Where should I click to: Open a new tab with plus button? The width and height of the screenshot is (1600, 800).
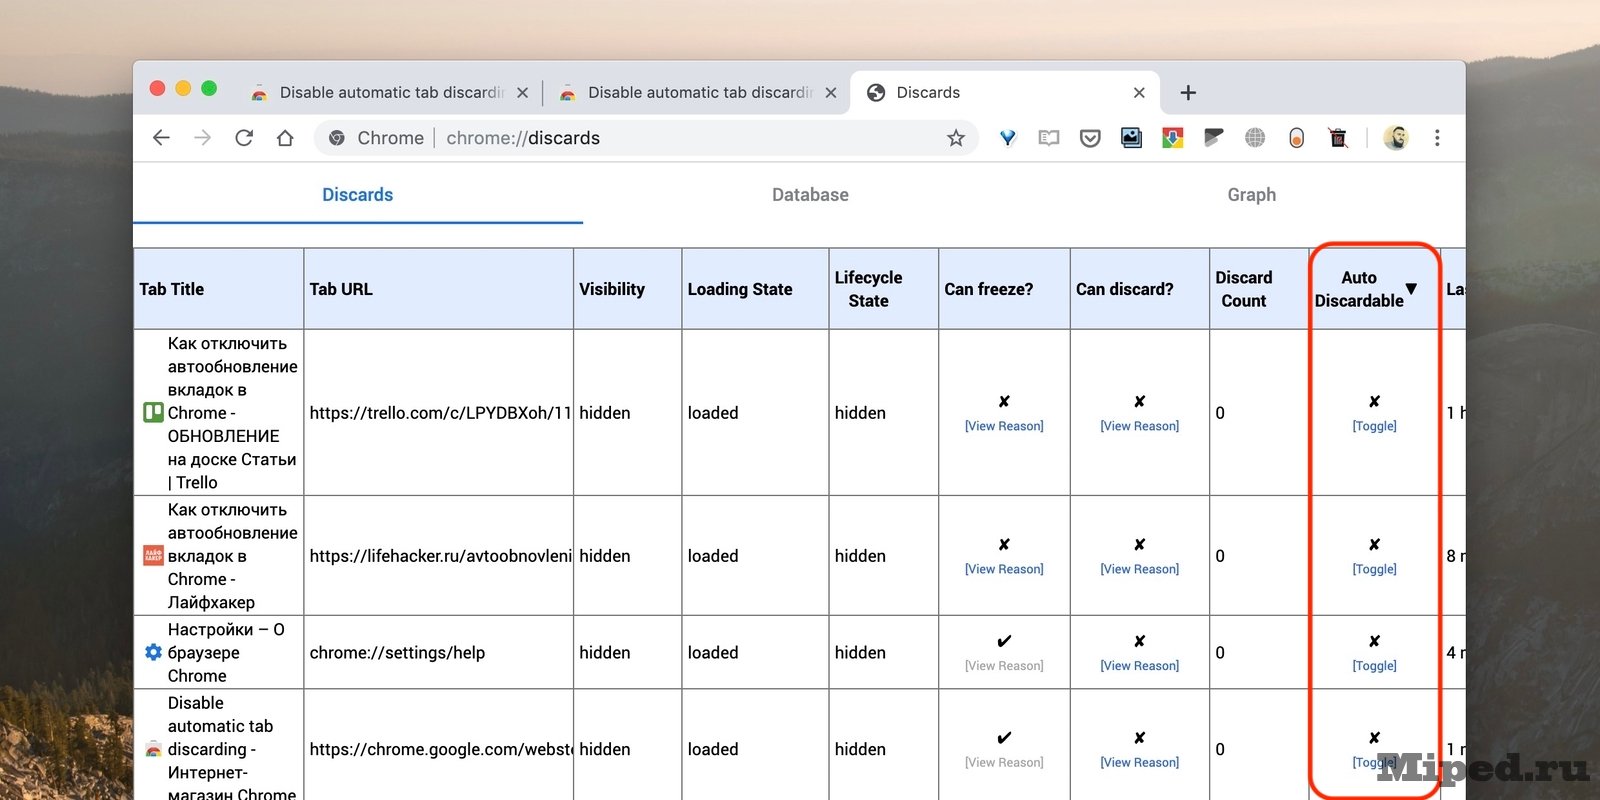point(1188,93)
